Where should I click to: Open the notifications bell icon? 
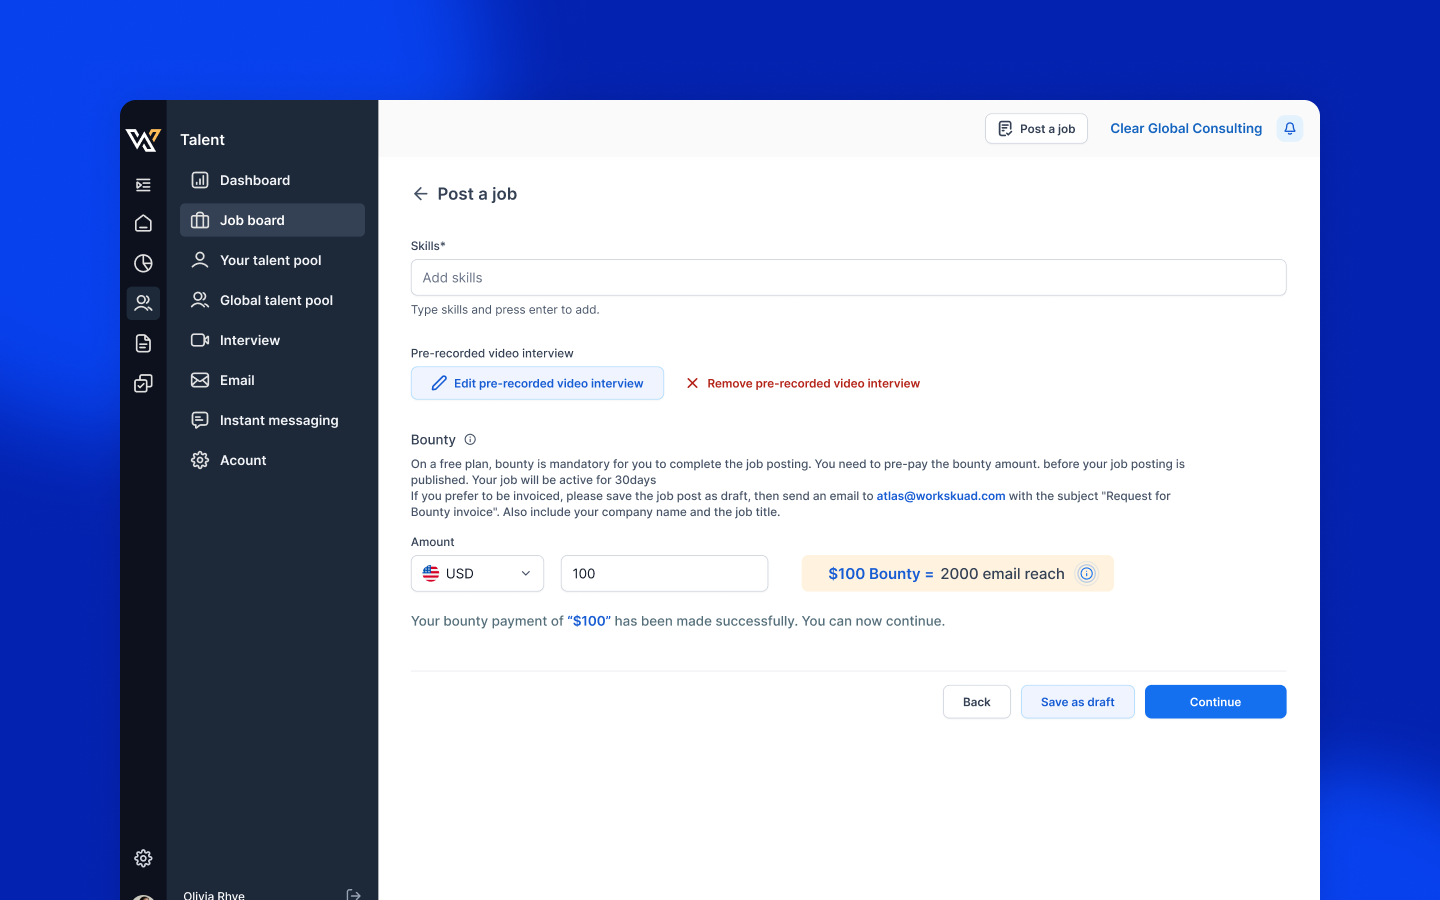coord(1290,128)
